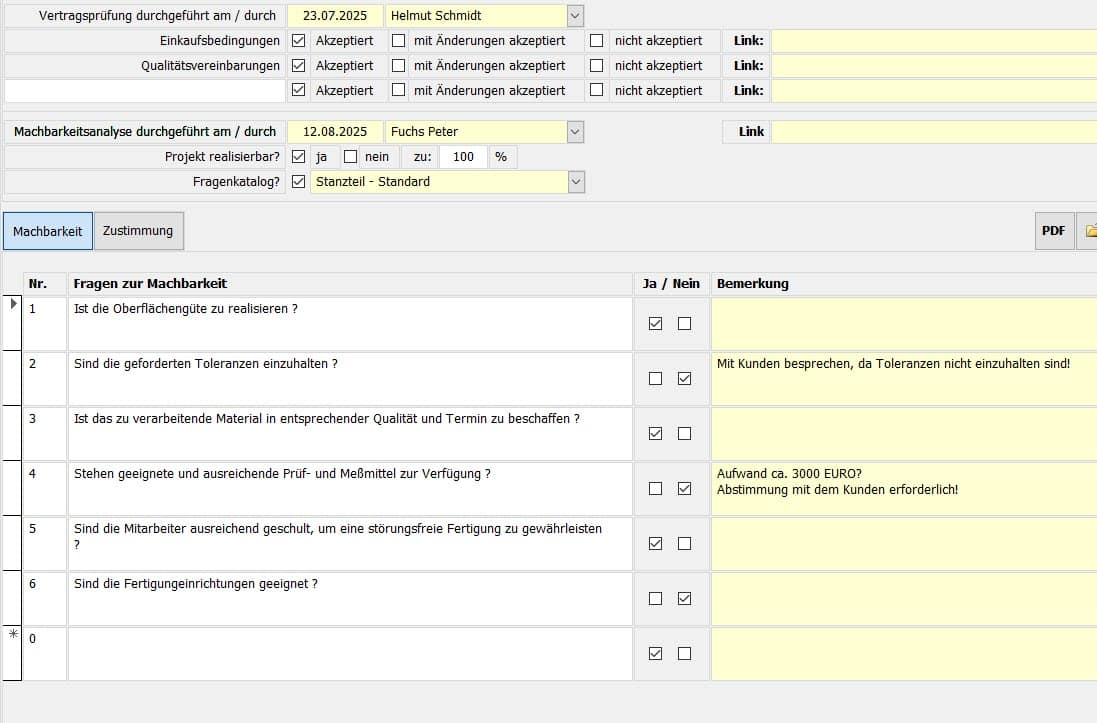1097x723 pixels.
Task: Select the row 1 record selector arrow
Action: point(13,305)
